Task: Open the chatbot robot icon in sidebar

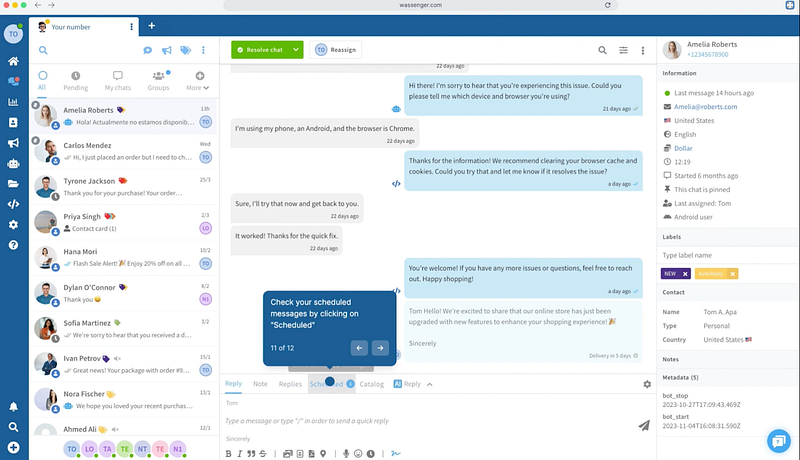Action: click(x=14, y=163)
